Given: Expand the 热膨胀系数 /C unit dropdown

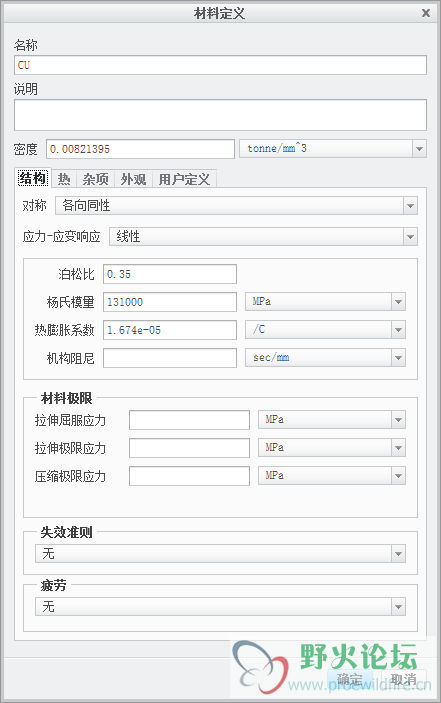Looking at the screenshot, I should [x=325, y=330].
